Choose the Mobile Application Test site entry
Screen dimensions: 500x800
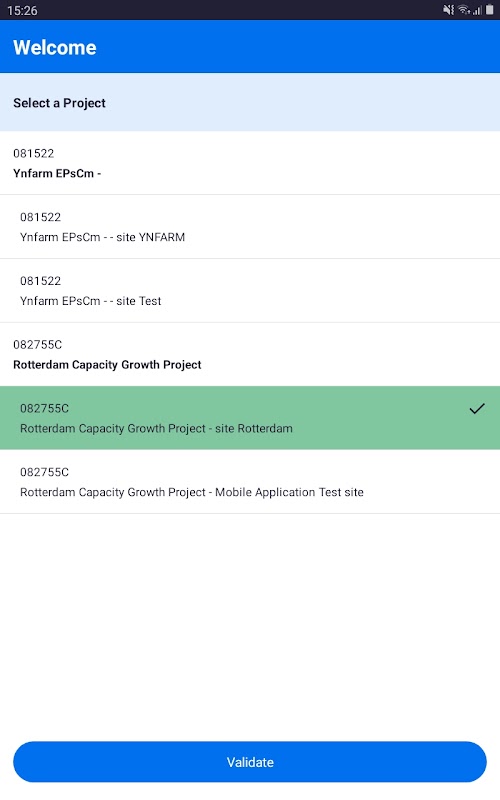tap(250, 482)
